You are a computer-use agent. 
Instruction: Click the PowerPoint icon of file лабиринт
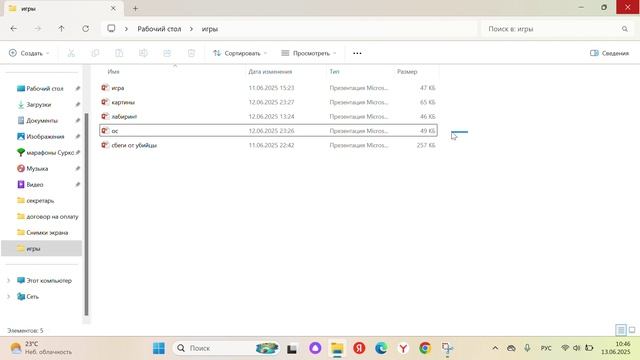(x=105, y=116)
